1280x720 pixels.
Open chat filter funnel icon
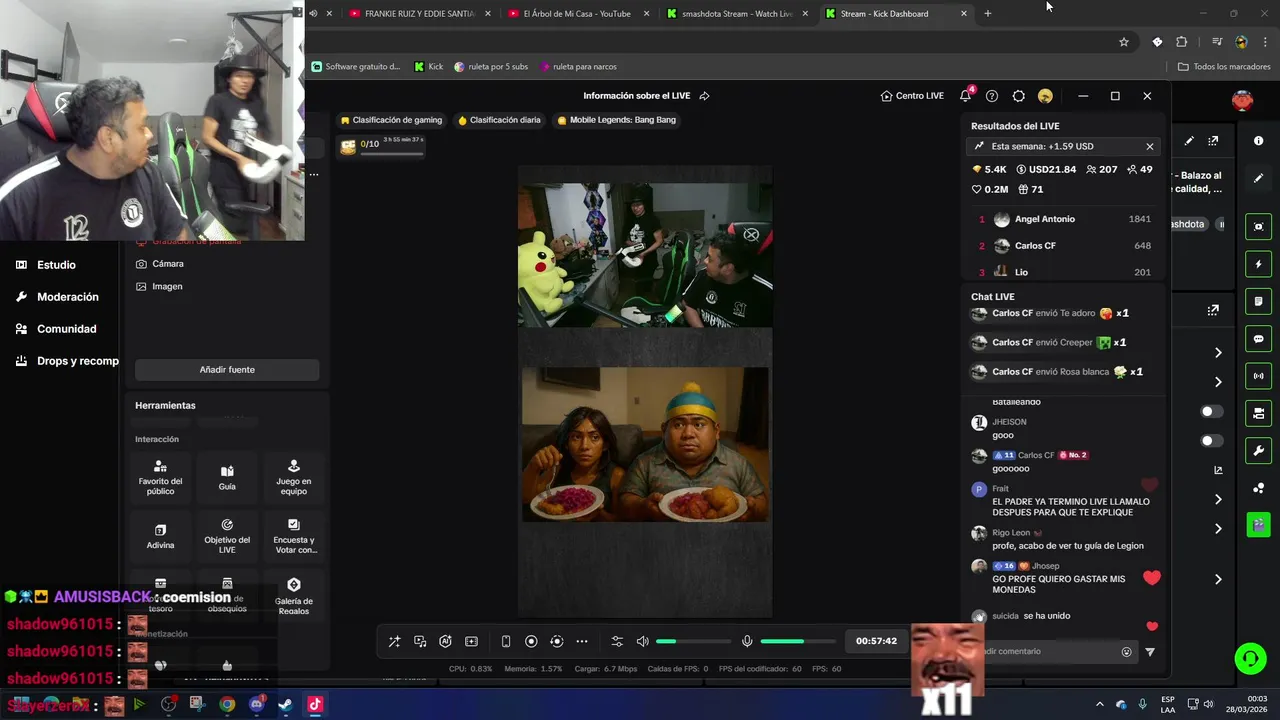[x=1150, y=652]
